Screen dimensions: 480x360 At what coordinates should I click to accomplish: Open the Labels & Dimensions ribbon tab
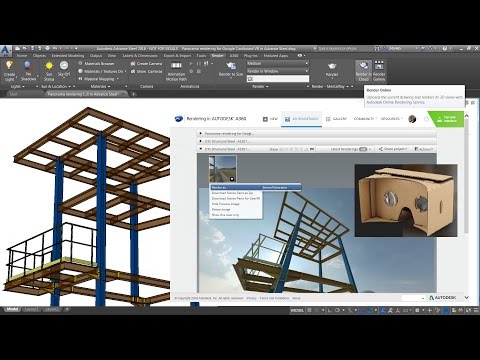pos(140,56)
